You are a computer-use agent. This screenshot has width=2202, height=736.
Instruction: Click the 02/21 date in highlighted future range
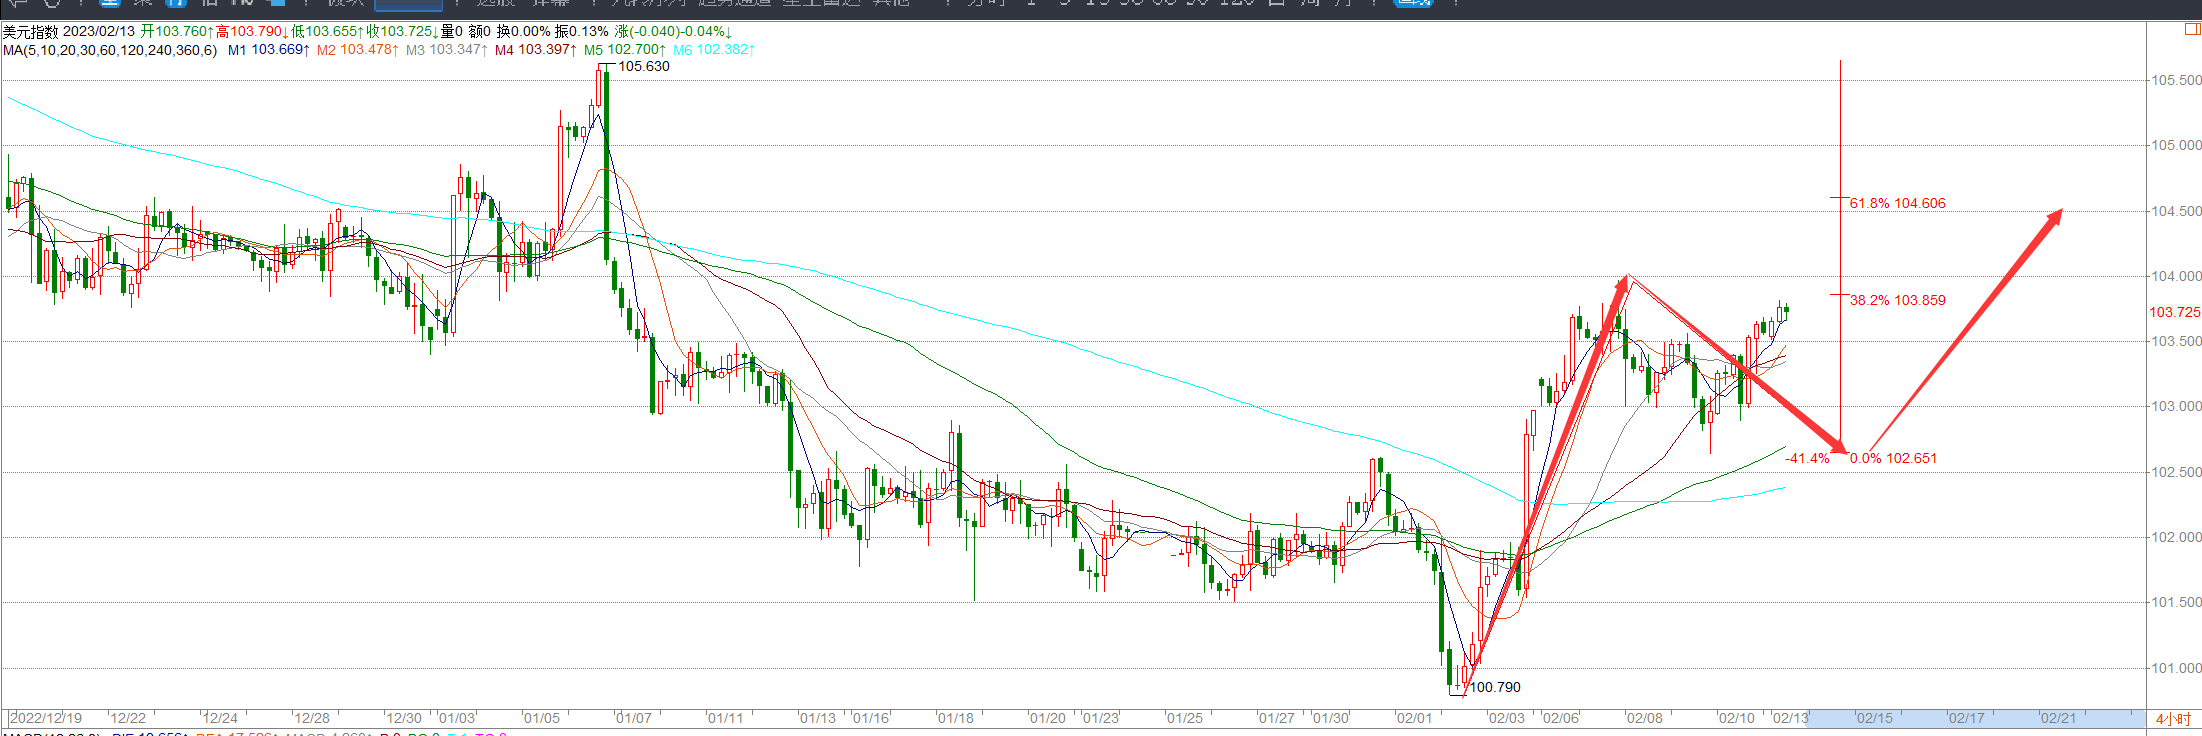click(2058, 718)
